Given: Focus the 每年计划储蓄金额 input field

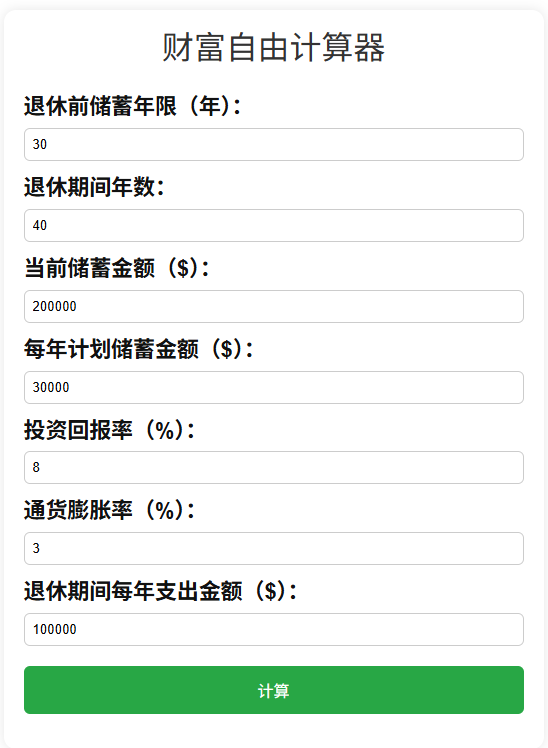Looking at the screenshot, I should pyautogui.click(x=274, y=387).
